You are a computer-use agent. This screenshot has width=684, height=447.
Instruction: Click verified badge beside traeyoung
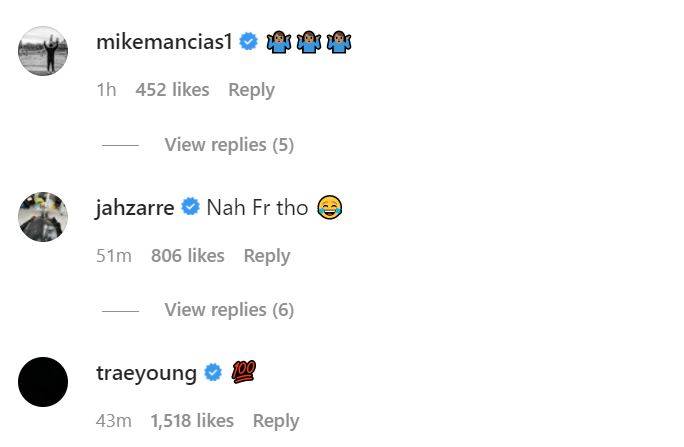[213, 373]
